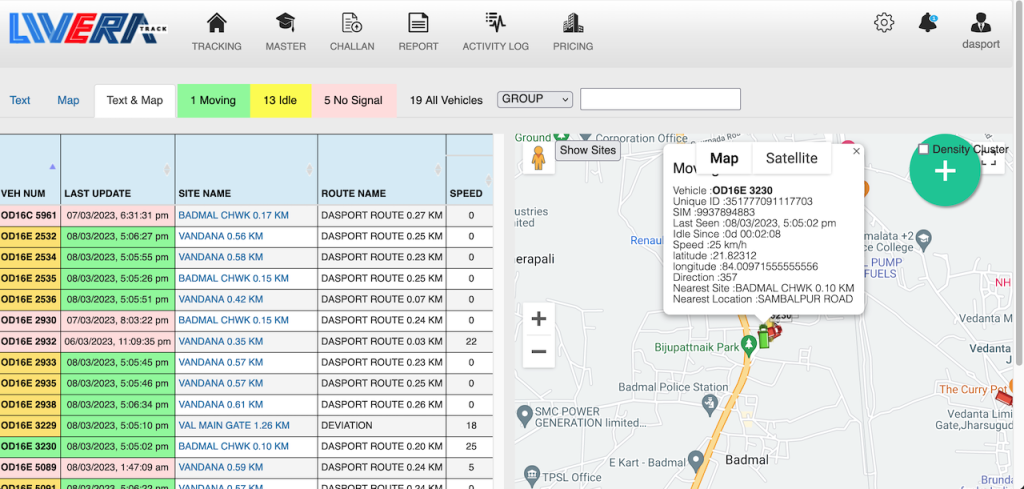
Task: Zoom in on the map
Action: pos(538,320)
